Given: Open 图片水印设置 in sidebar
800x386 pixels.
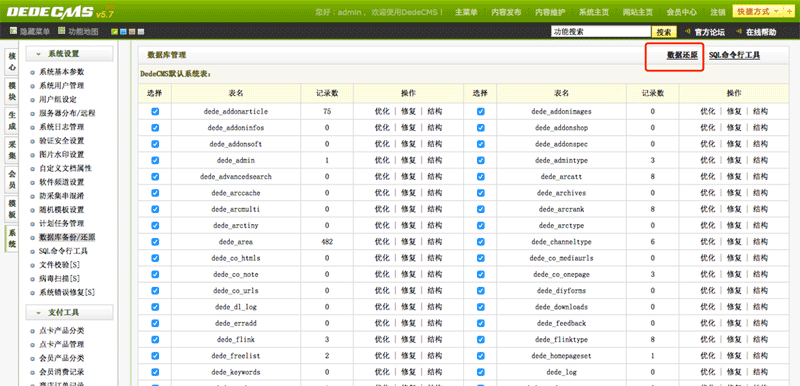Looking at the screenshot, I should pos(61,155).
